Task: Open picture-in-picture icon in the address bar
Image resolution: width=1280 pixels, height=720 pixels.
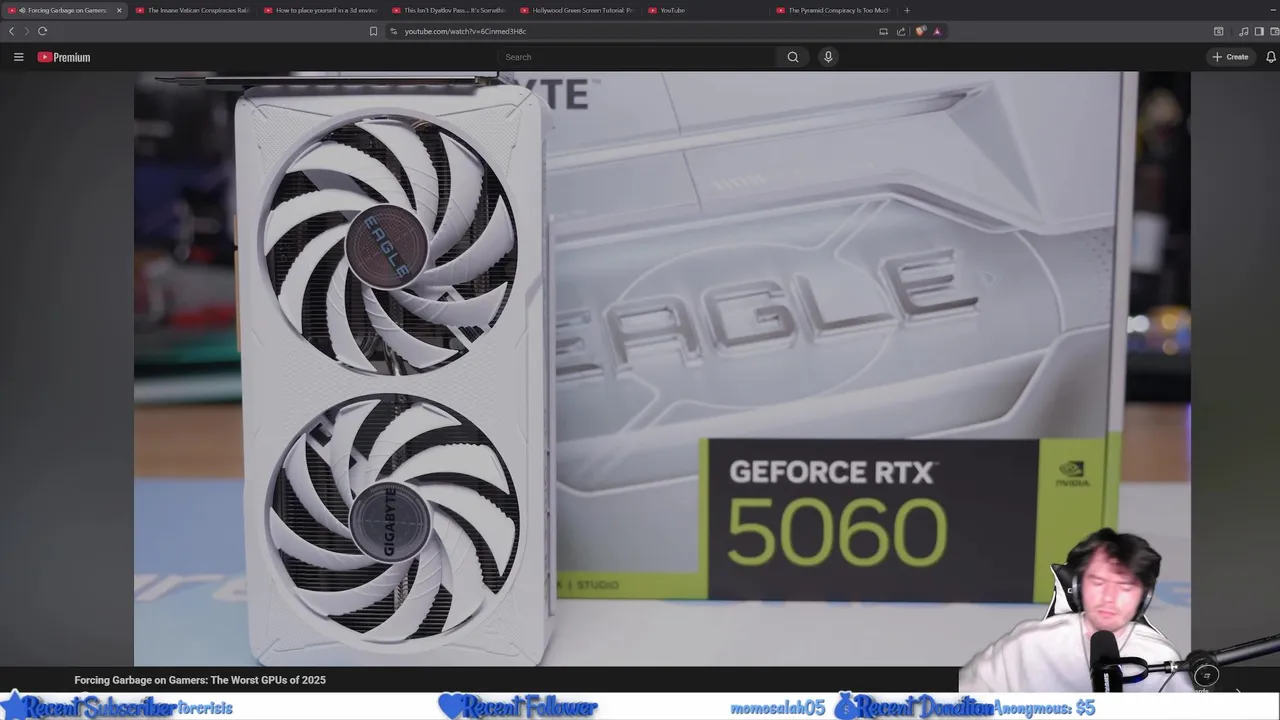Action: 883,31
